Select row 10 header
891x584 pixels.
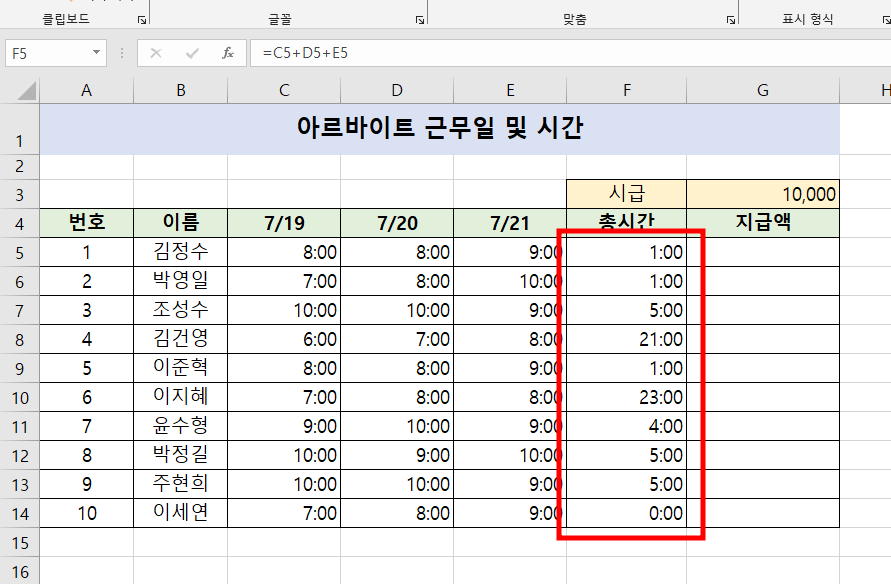coord(19,397)
